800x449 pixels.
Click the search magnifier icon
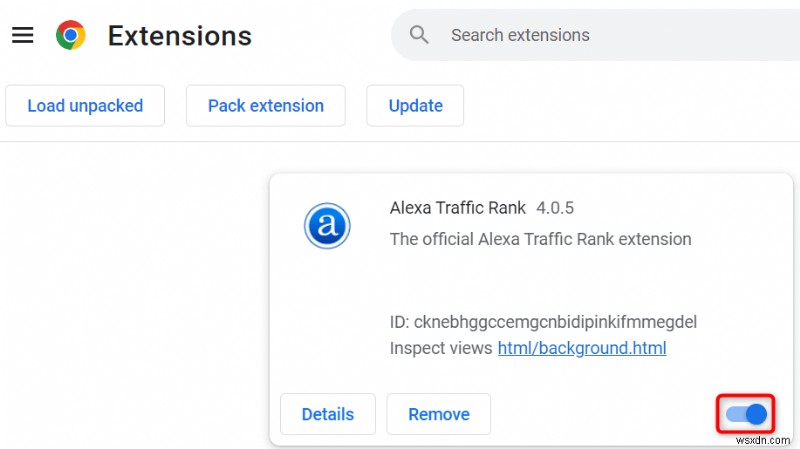point(418,35)
